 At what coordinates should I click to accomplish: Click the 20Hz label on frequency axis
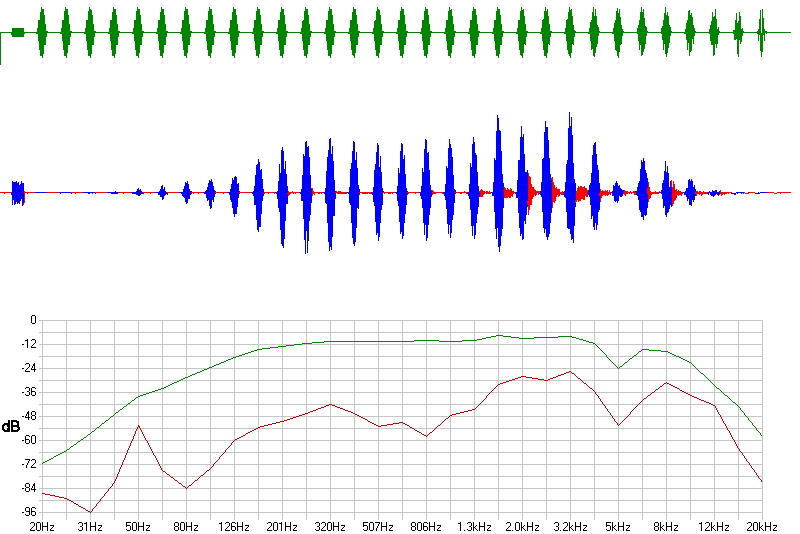[42, 527]
